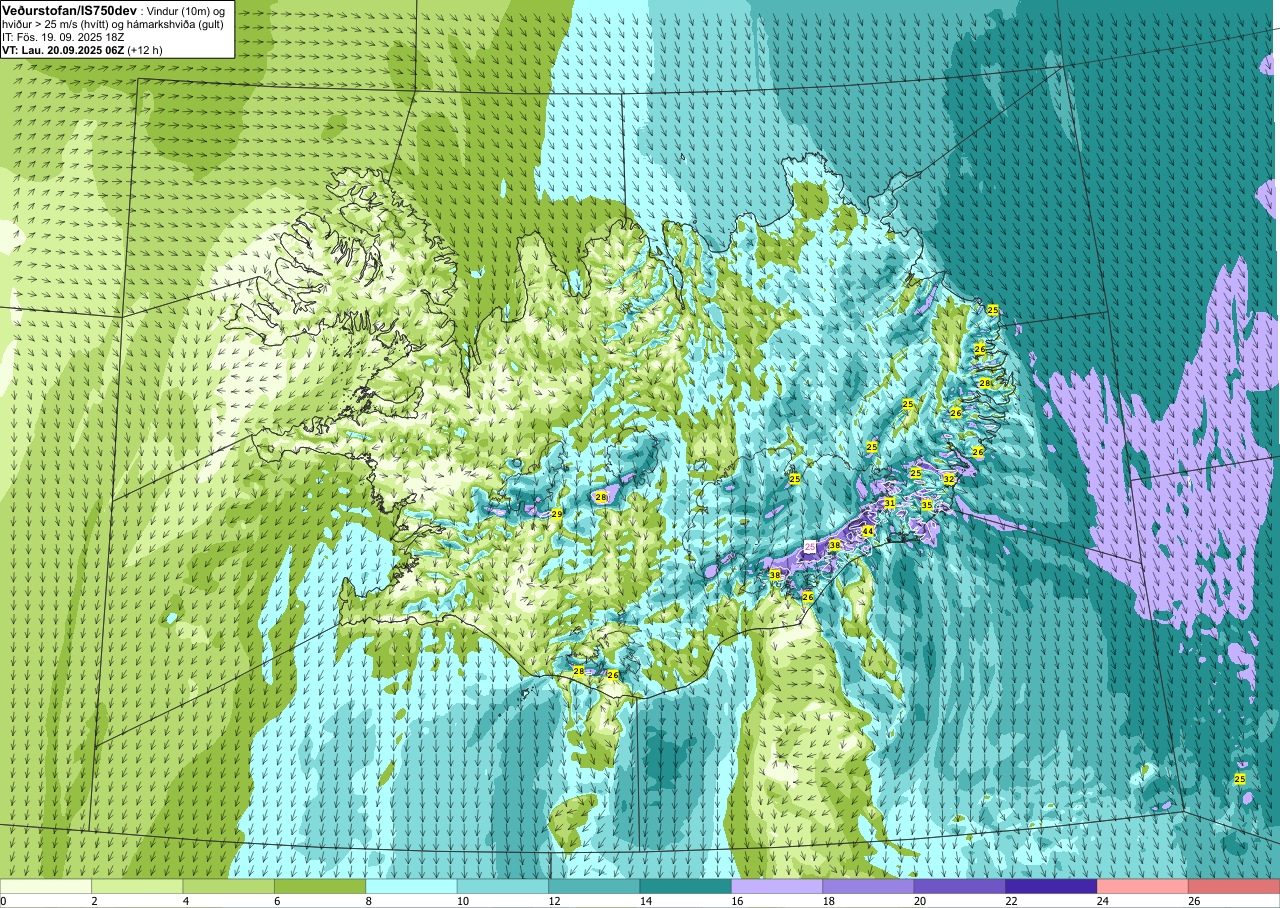This screenshot has height=908, width=1280.
Task: Click the white-boxed 25 gust marker
Action: coord(810,545)
